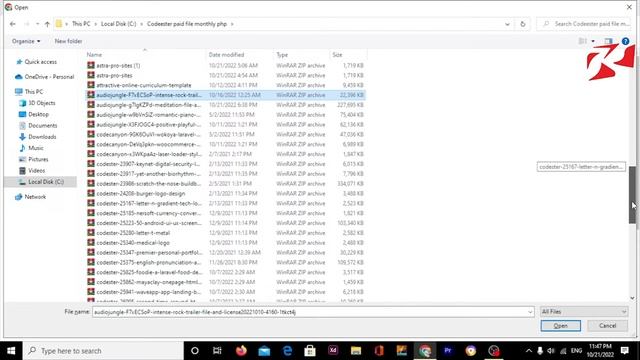Open the Mail app in taskbar
The height and width of the screenshot is (360, 640).
(x=264, y=351)
